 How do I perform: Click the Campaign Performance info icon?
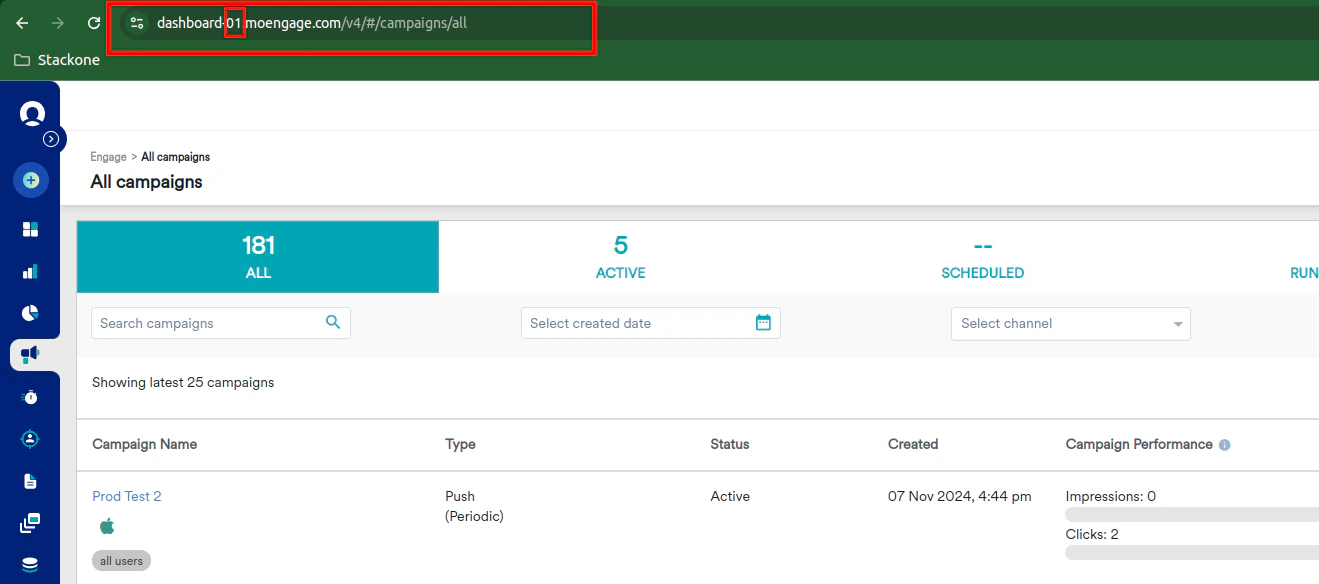1225,445
